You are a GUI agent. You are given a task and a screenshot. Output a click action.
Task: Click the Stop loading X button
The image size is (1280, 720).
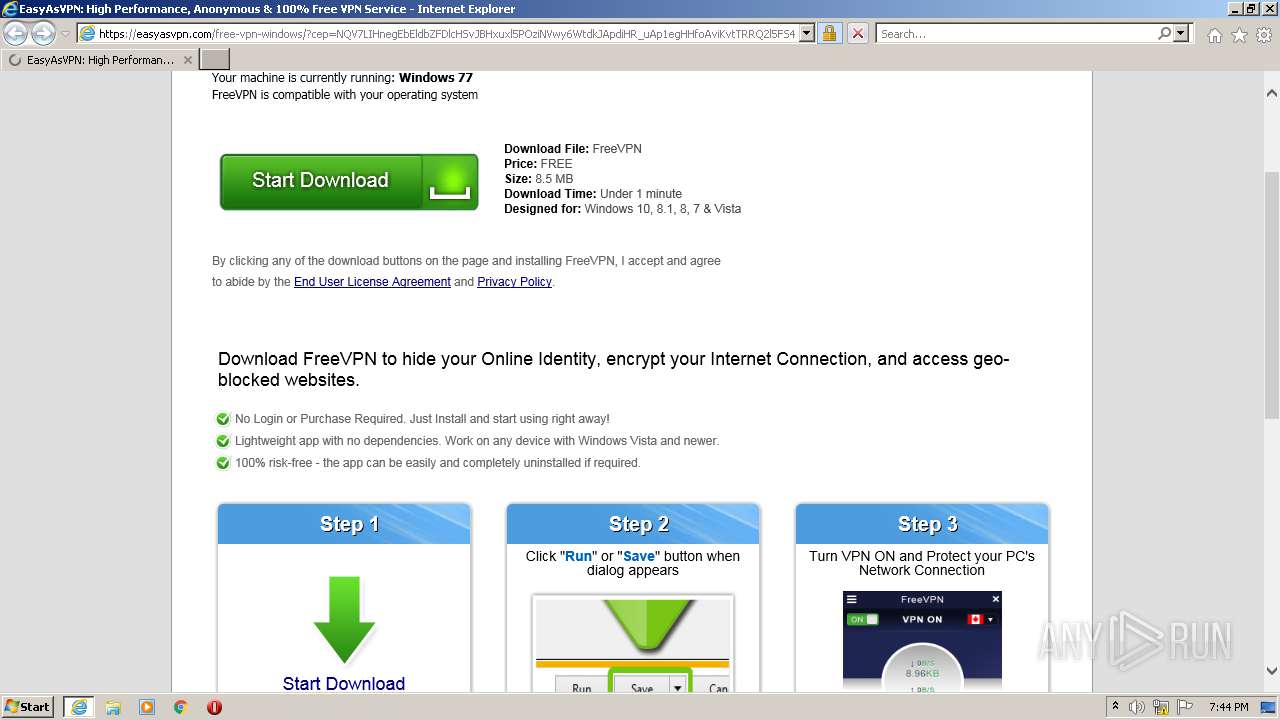[x=857, y=33]
